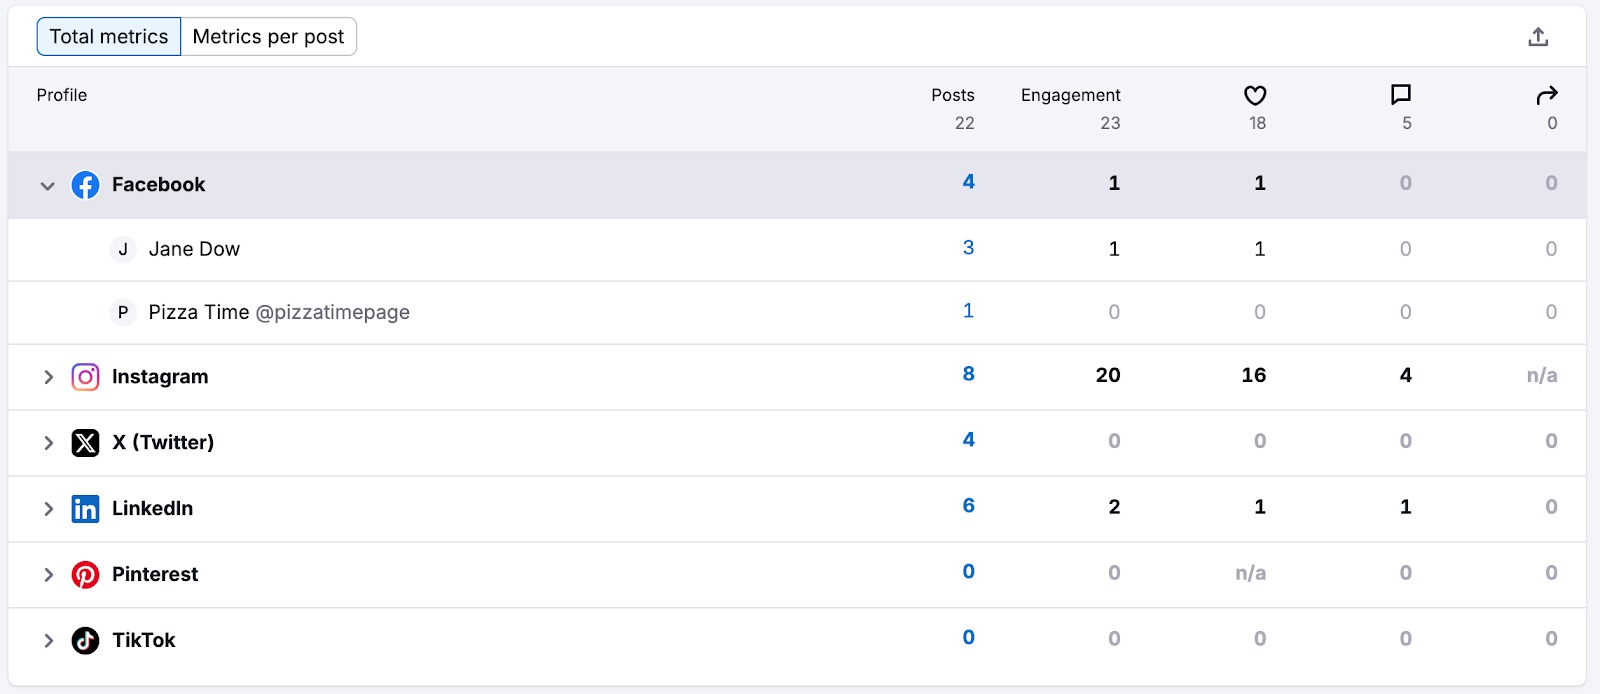Open Instagram's 8 posts link

click(968, 374)
